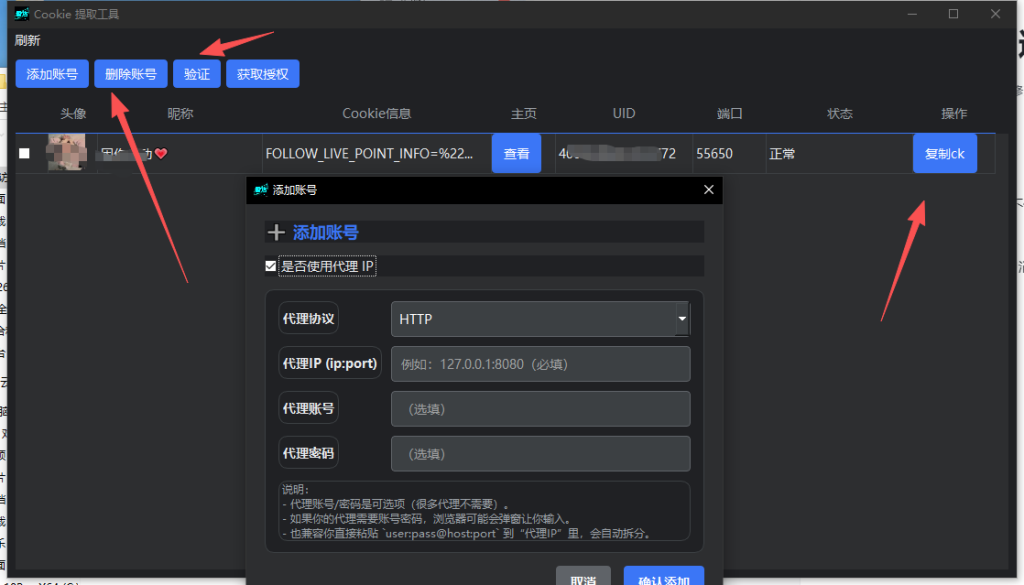
Task: Click 查看 to view the cookie info
Action: (516, 153)
